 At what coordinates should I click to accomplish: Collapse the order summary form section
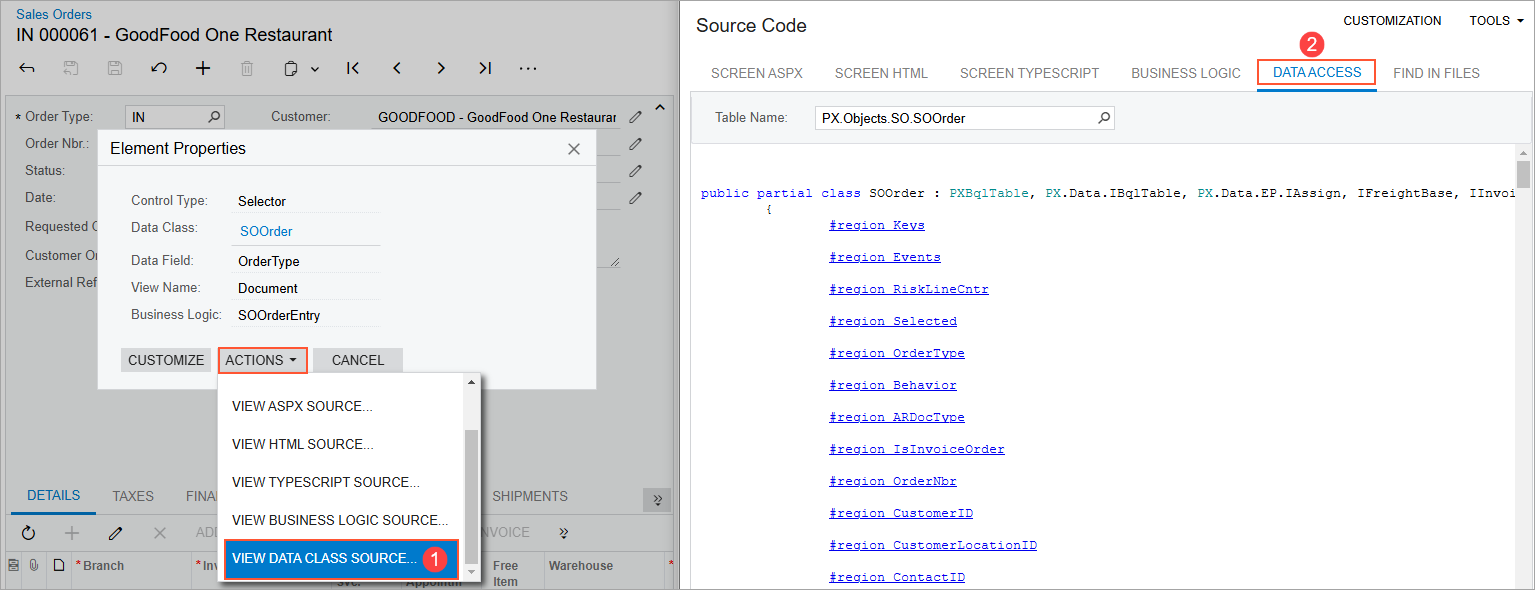(x=659, y=108)
